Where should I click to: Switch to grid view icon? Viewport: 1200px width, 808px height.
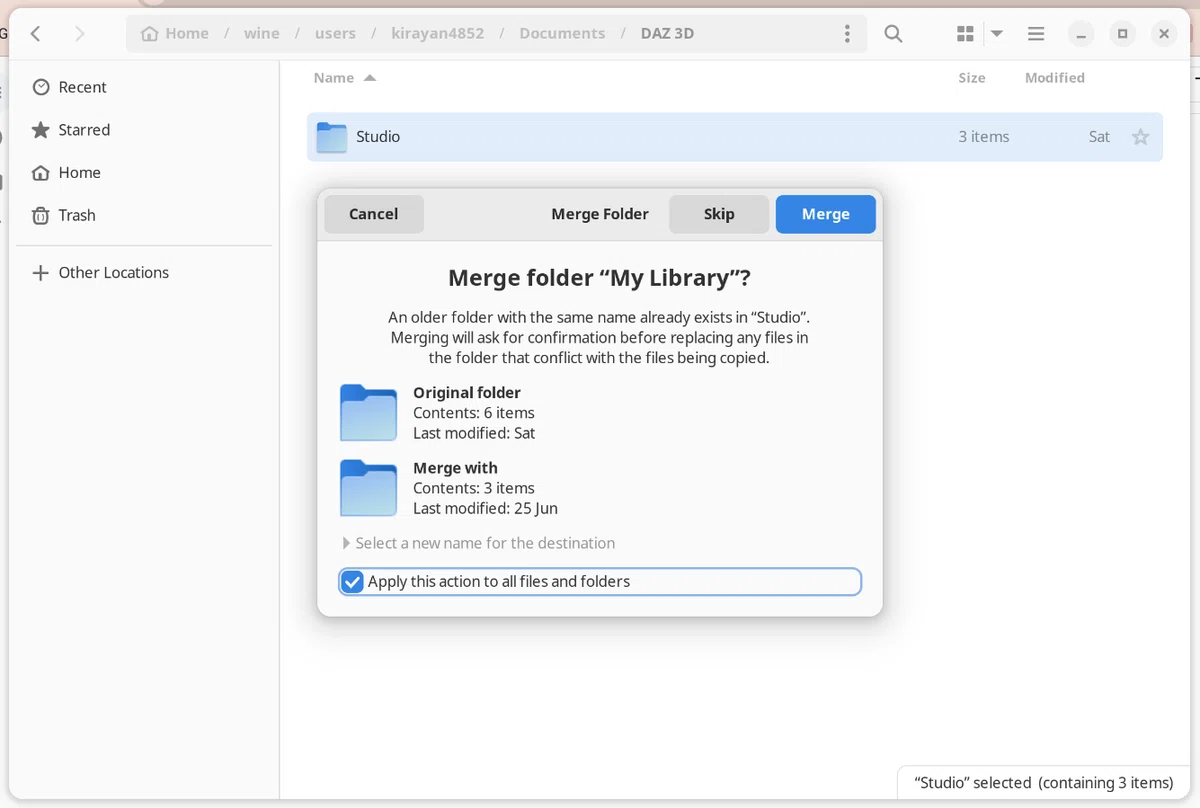click(965, 34)
